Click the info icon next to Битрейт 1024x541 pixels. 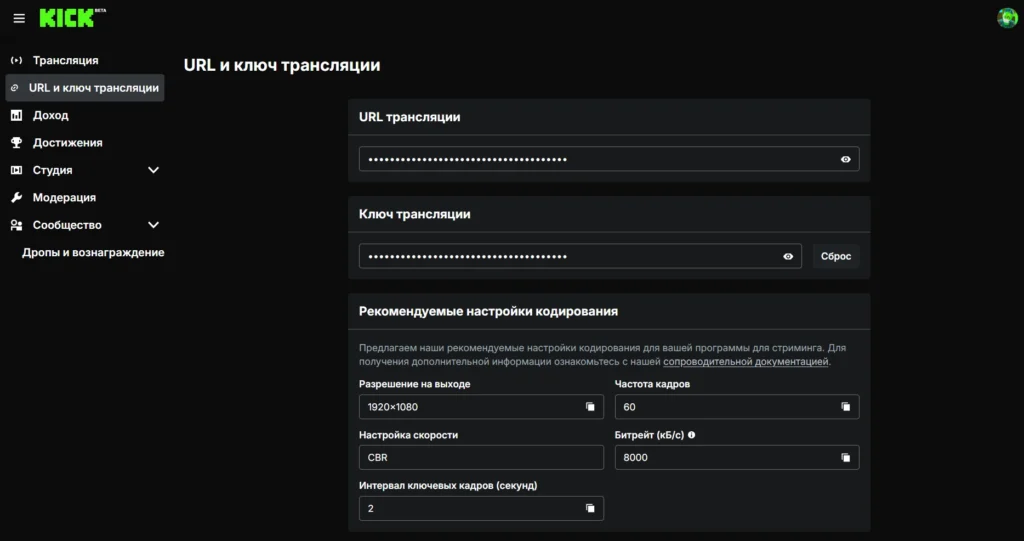[692, 434]
